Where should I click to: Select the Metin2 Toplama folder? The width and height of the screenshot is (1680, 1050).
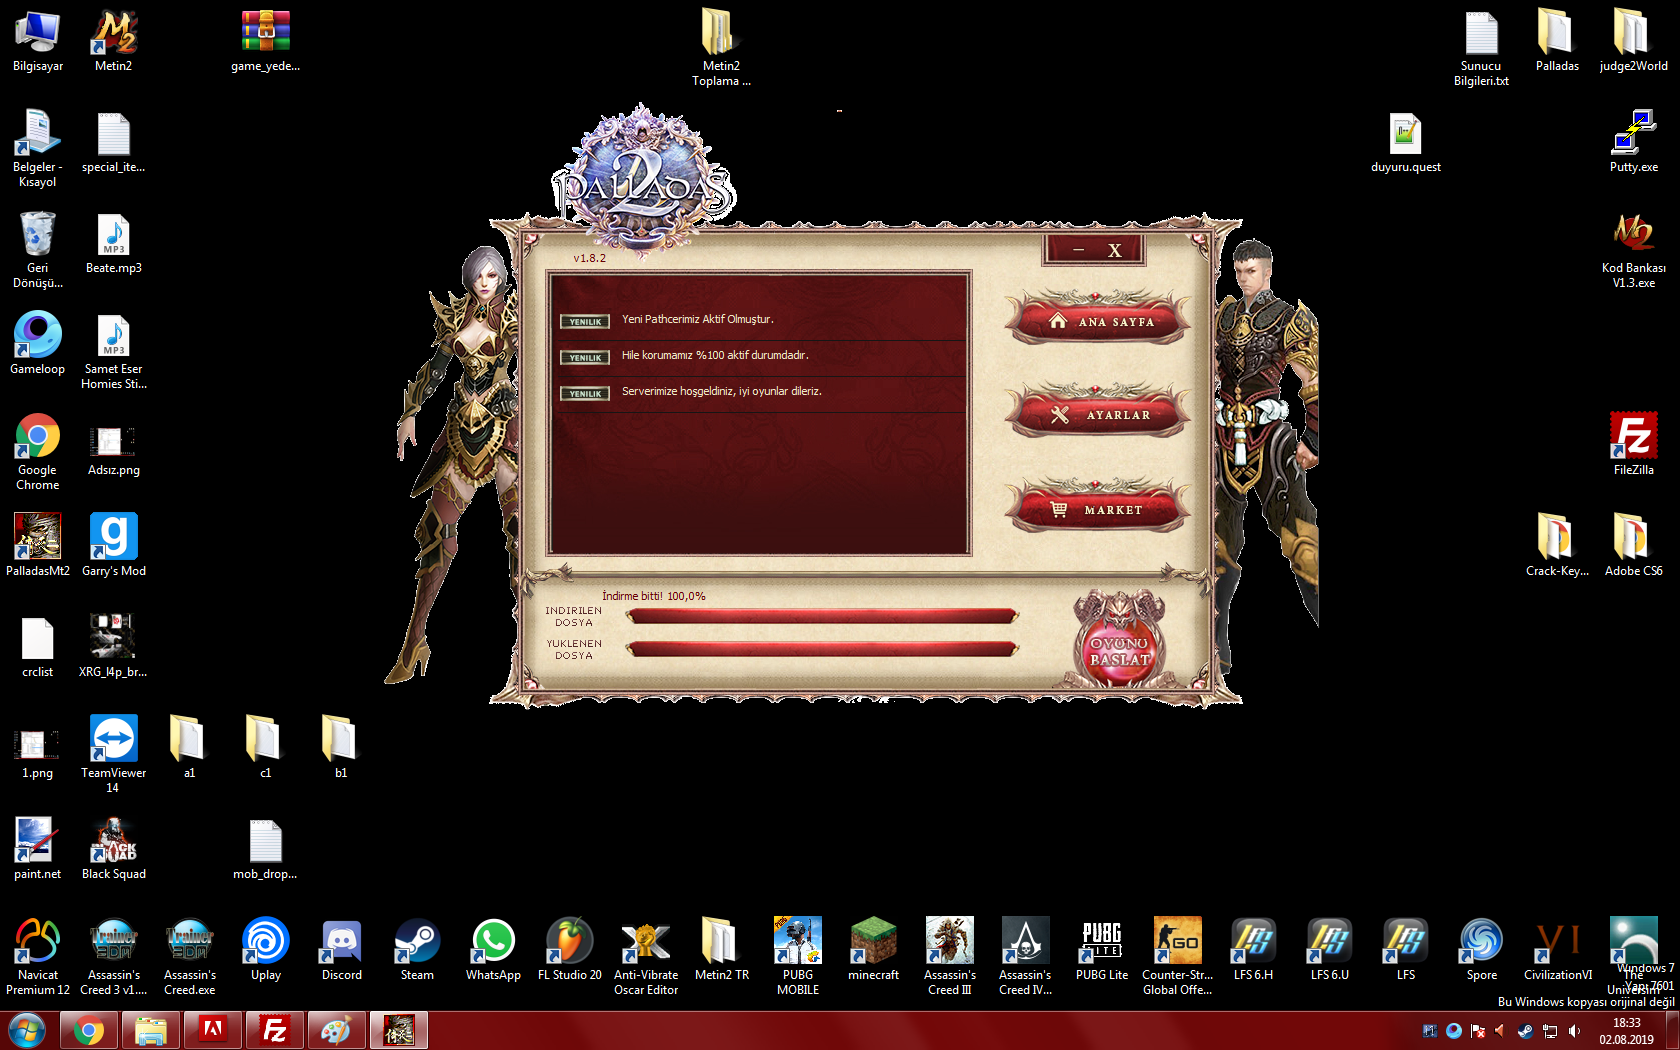point(721,47)
